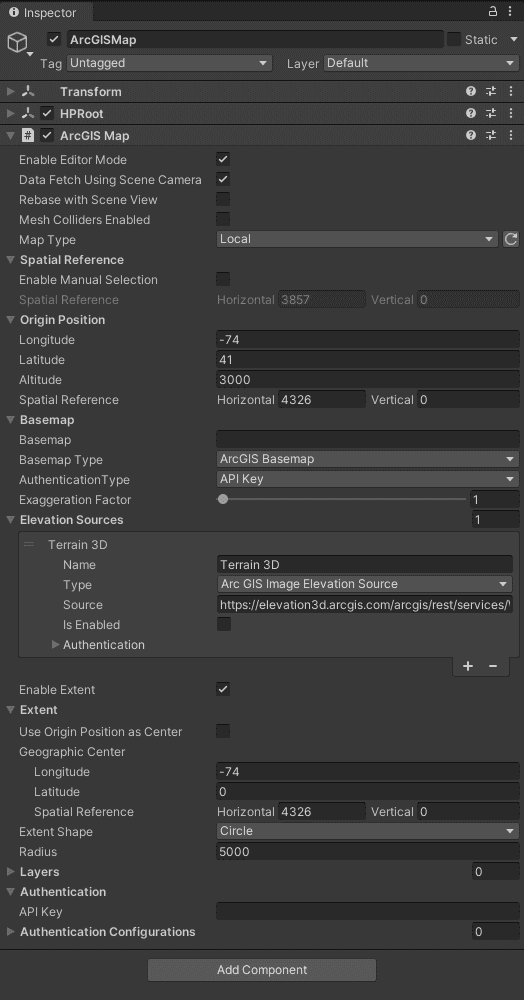Viewport: 524px width, 1000px height.
Task: Click the Terrain 3D reorder handle
Action: pyautogui.click(x=29, y=545)
